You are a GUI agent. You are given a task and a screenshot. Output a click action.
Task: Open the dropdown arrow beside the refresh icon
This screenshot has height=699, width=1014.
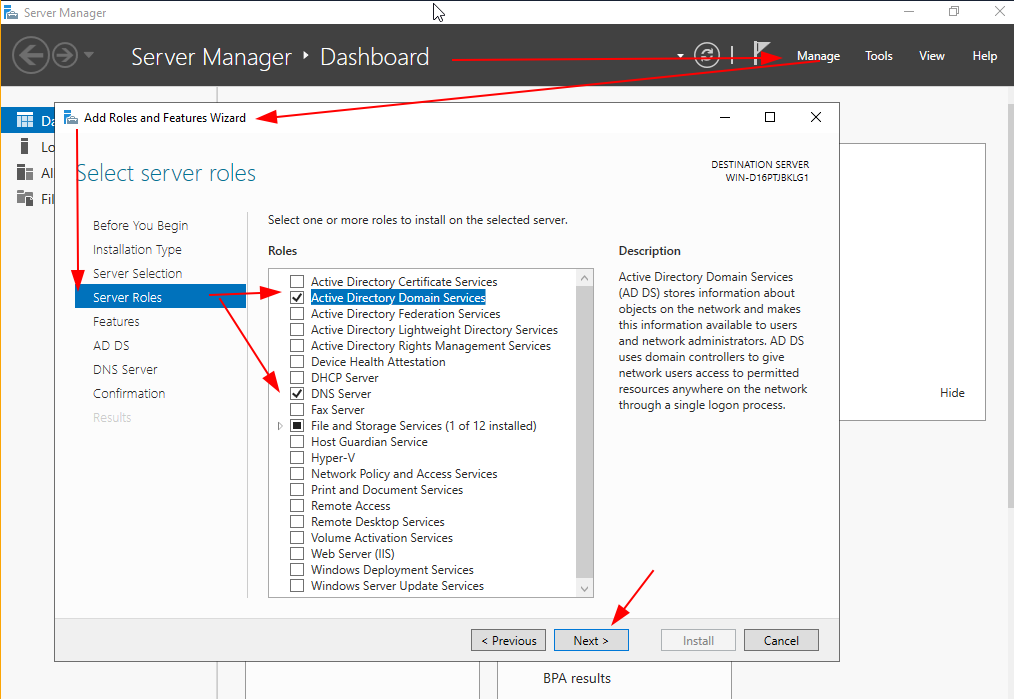pos(680,56)
